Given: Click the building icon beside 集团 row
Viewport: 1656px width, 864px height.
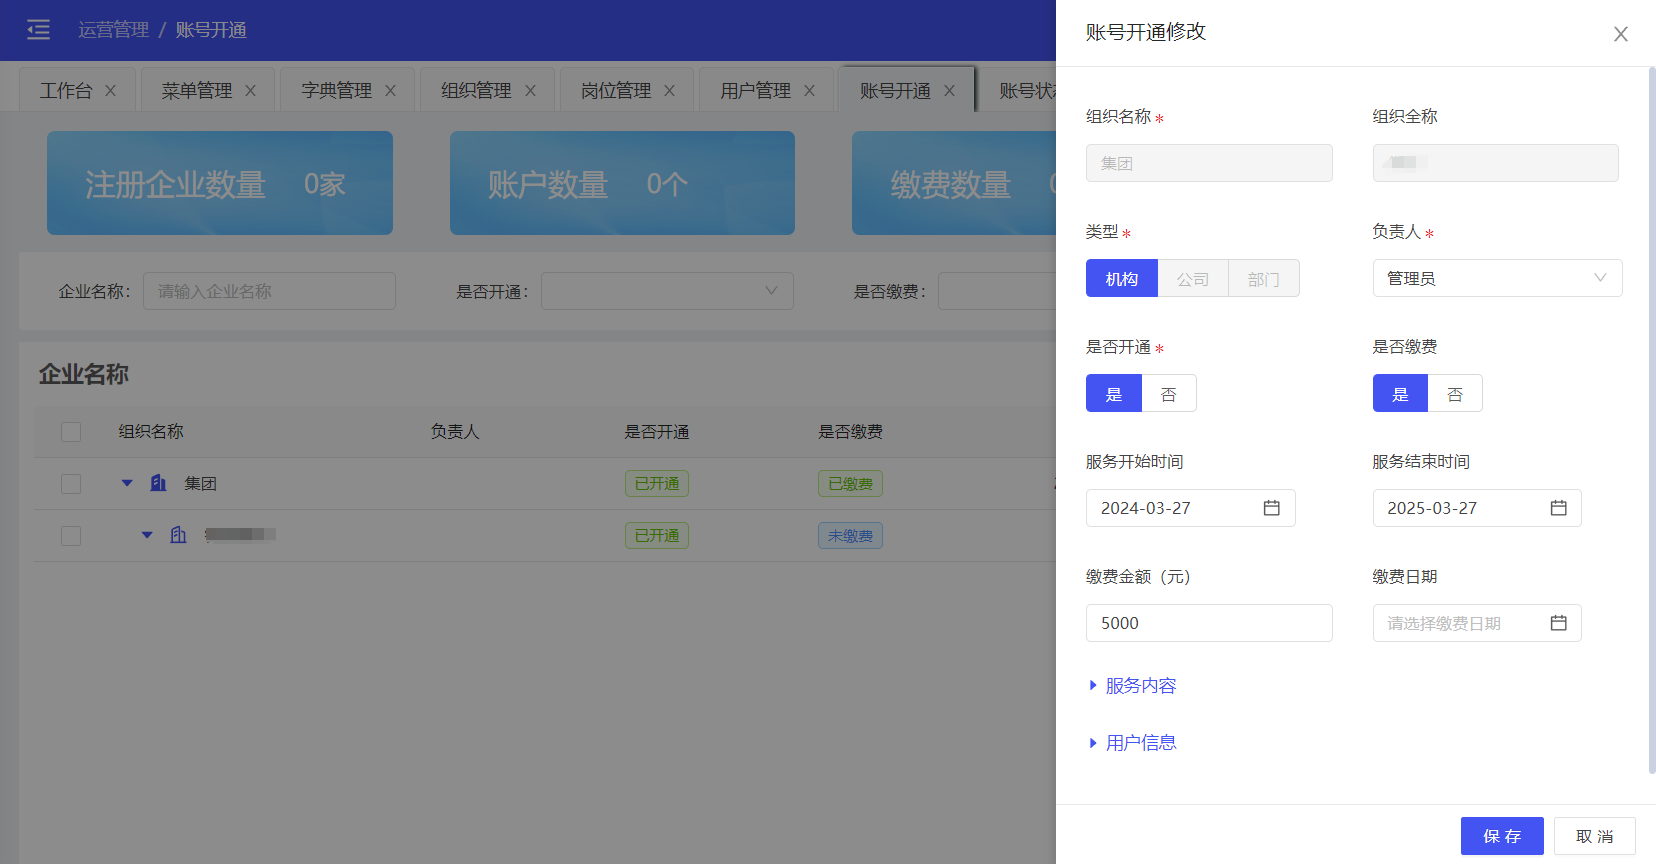Looking at the screenshot, I should pyautogui.click(x=158, y=483).
